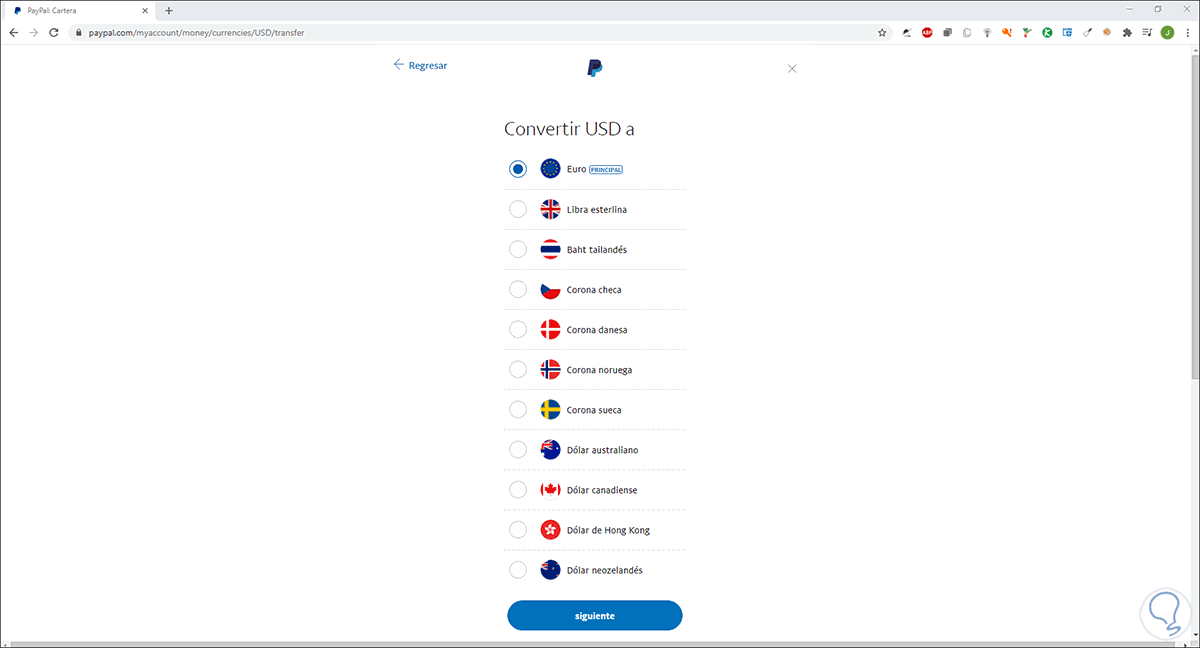Image resolution: width=1200 pixels, height=648 pixels.
Task: Pick the Dólar neozelandés radio button
Action: 518,569
